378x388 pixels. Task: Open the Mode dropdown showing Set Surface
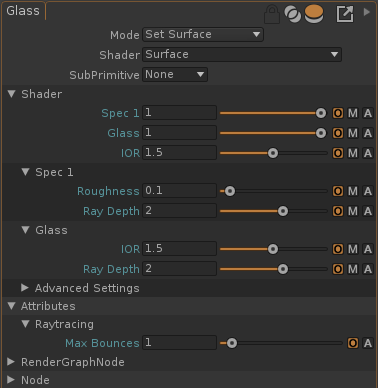[x=203, y=35]
